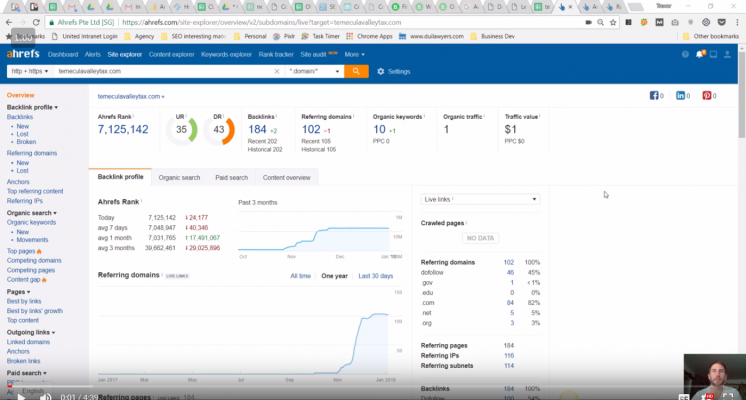The width and height of the screenshot is (746, 400).
Task: Switch to the Organic search tab
Action: tap(179, 177)
